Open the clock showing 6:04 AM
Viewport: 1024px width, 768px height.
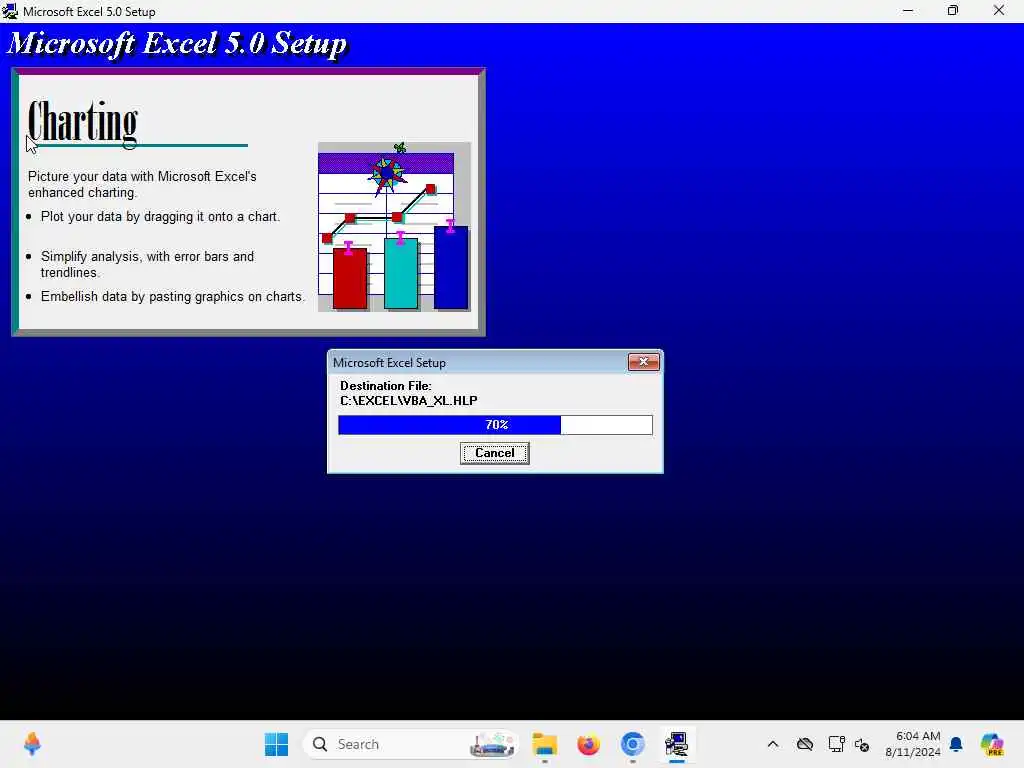[913, 744]
